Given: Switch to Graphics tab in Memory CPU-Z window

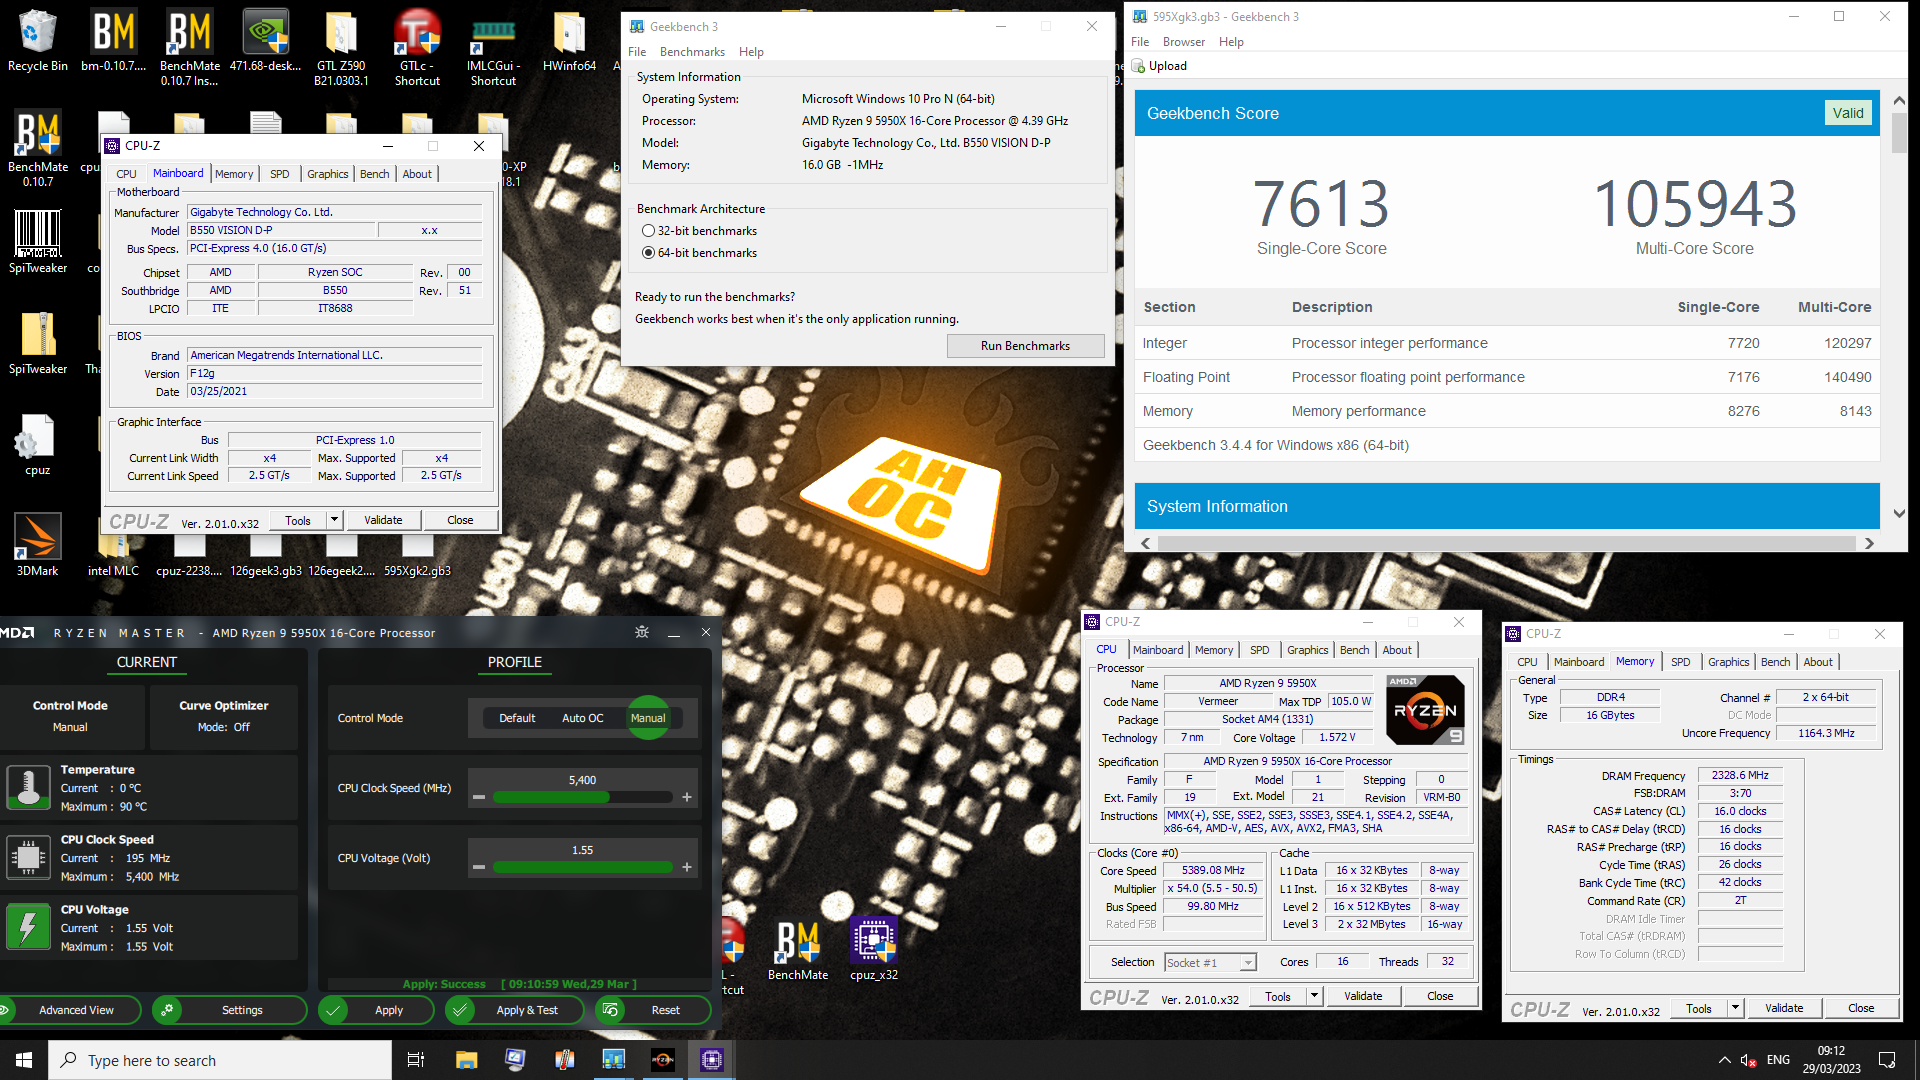Looking at the screenshot, I should 1729,662.
